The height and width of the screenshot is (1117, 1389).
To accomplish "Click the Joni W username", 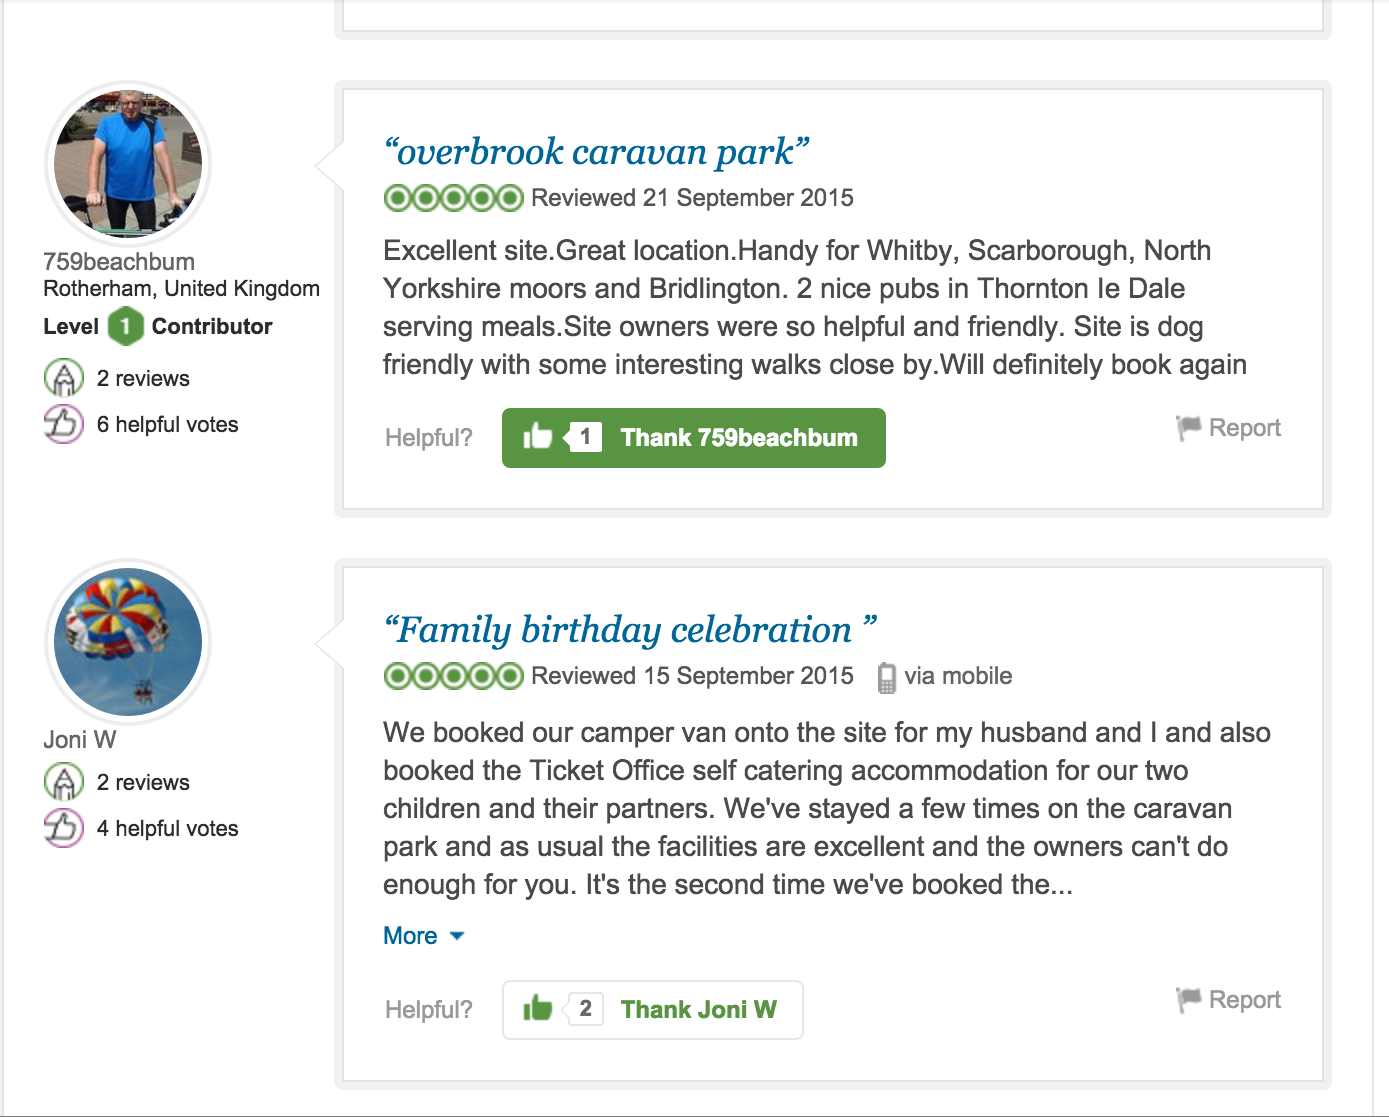I will coord(80,740).
